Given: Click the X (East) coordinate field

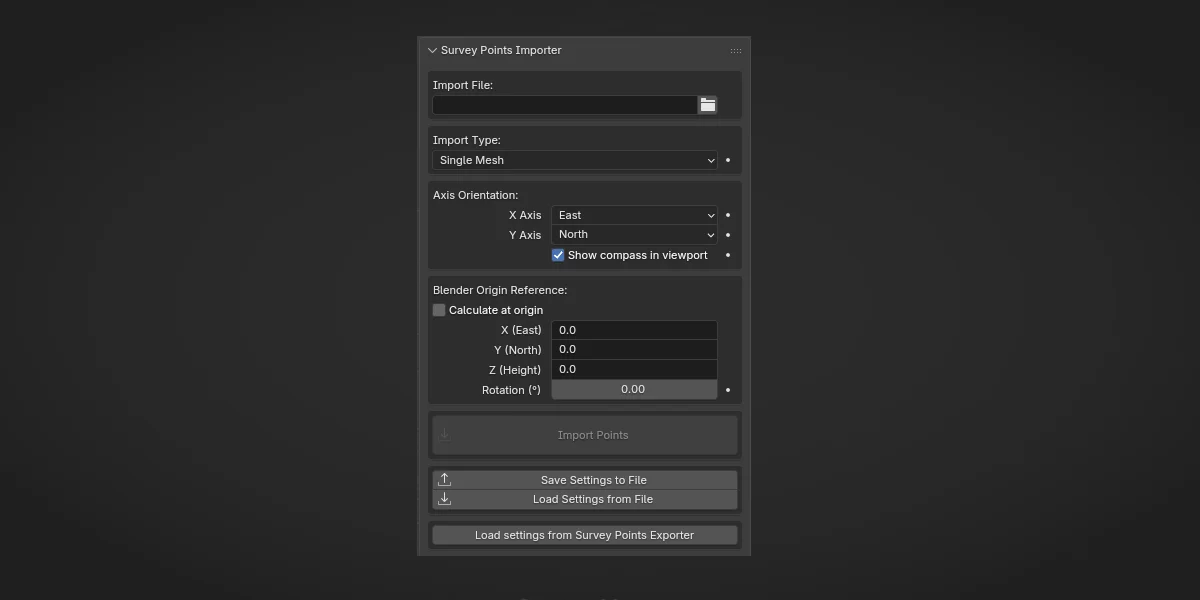Looking at the screenshot, I should click(634, 329).
